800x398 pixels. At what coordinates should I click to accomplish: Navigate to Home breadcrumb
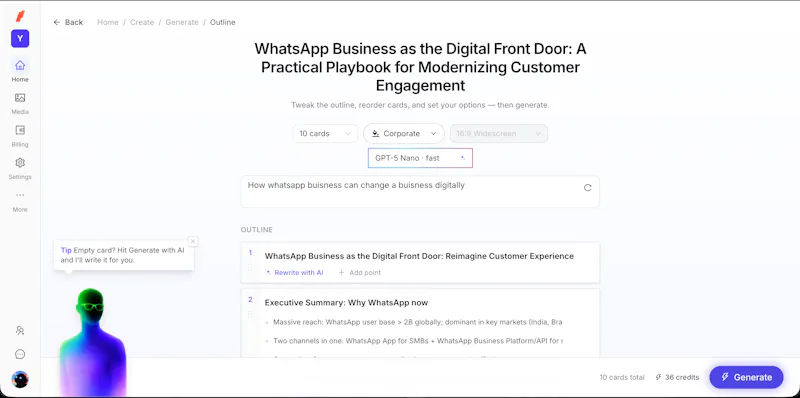[108, 22]
